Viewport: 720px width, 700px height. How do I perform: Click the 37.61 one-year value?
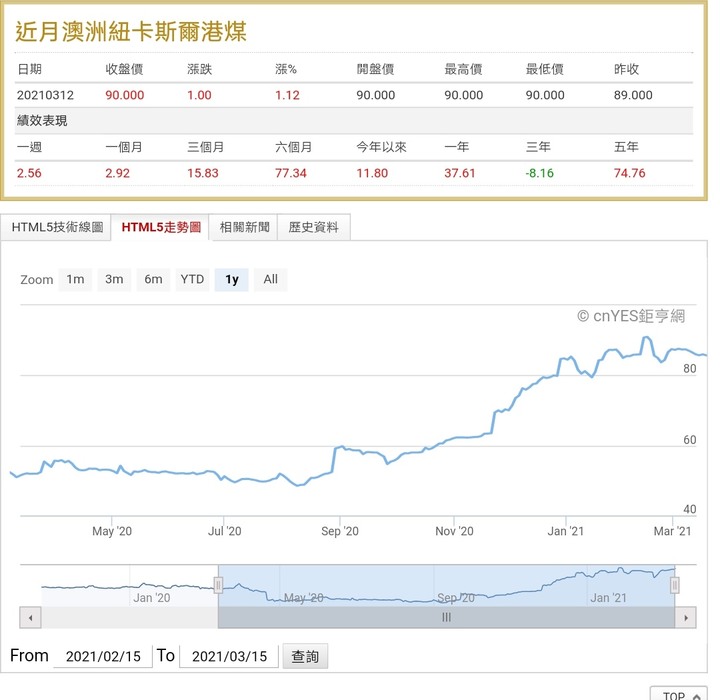tap(460, 174)
